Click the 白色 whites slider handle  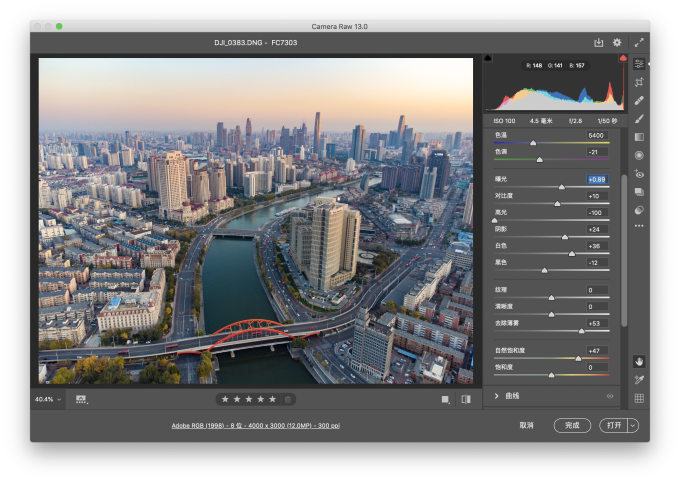pos(572,254)
